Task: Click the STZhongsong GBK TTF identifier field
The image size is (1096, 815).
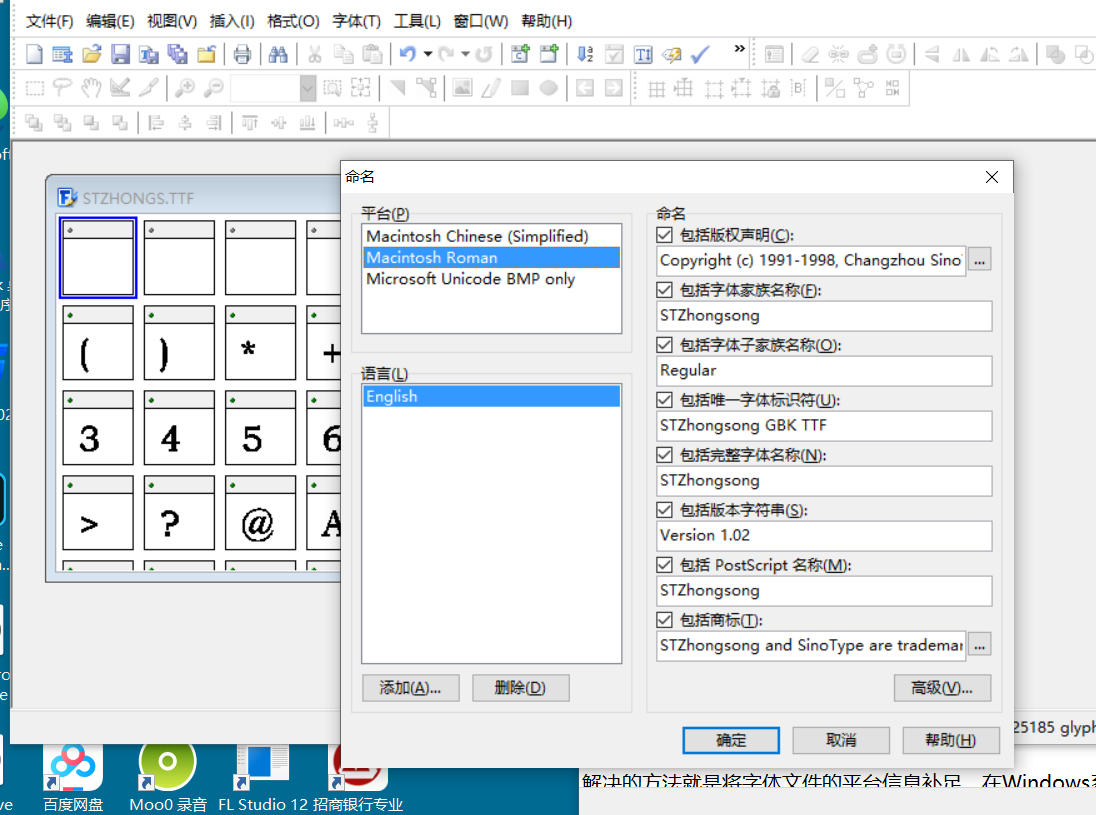Action: click(823, 425)
